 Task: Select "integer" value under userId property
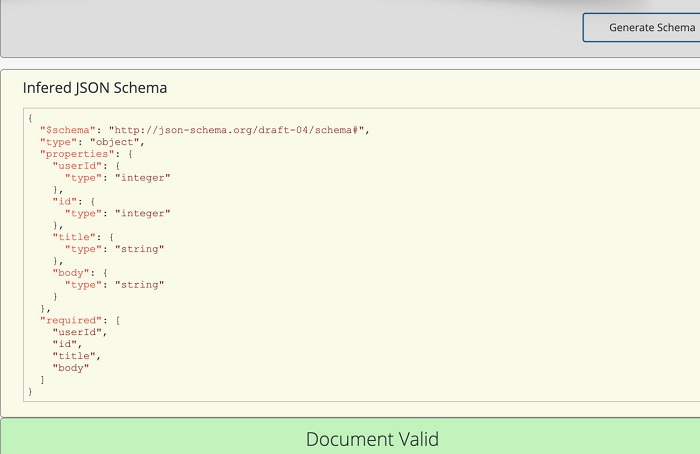143,177
